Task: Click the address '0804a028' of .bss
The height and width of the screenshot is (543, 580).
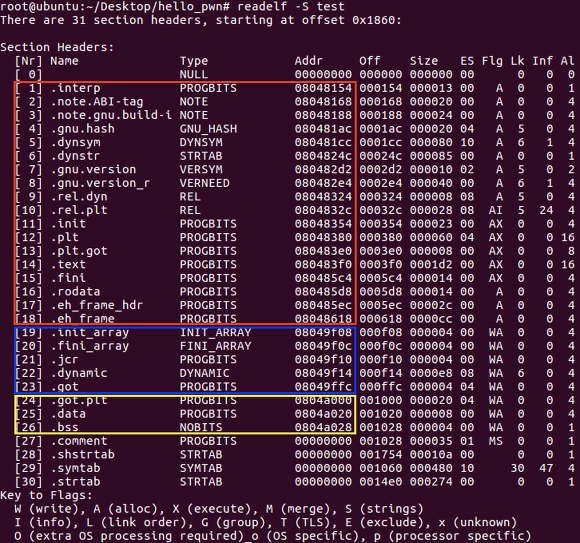Action: tap(323, 427)
